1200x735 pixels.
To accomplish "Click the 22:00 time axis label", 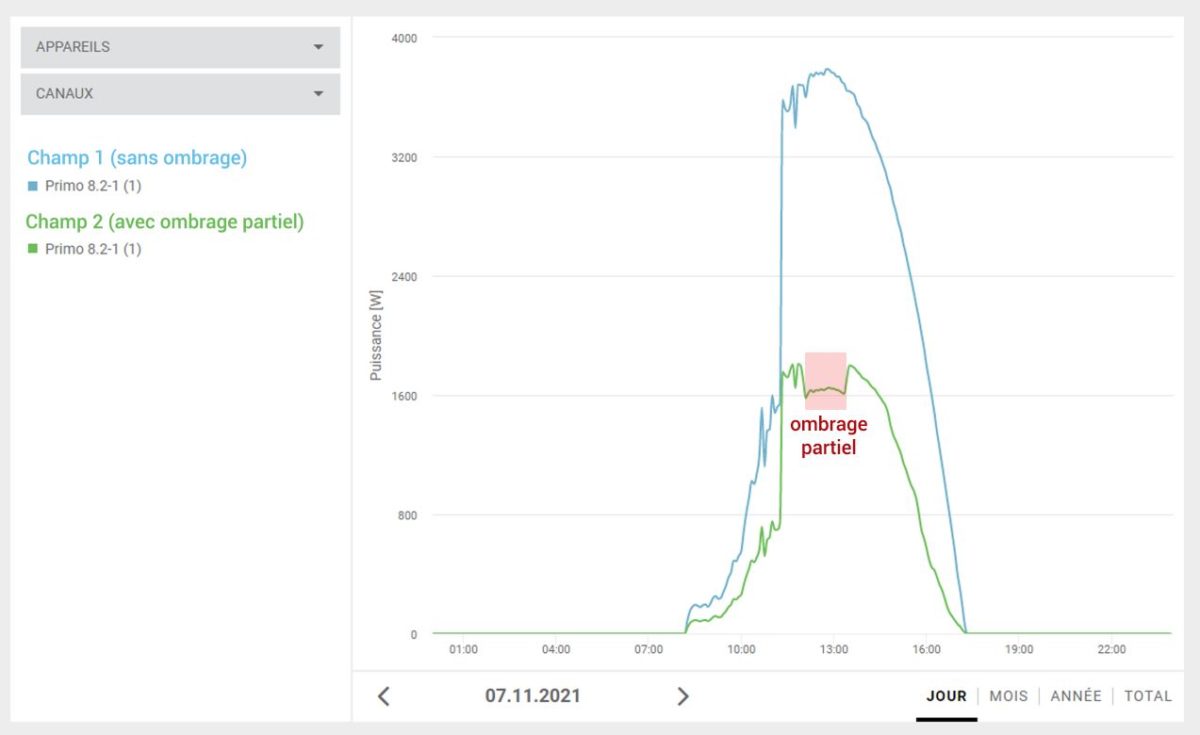I will tap(1111, 649).
